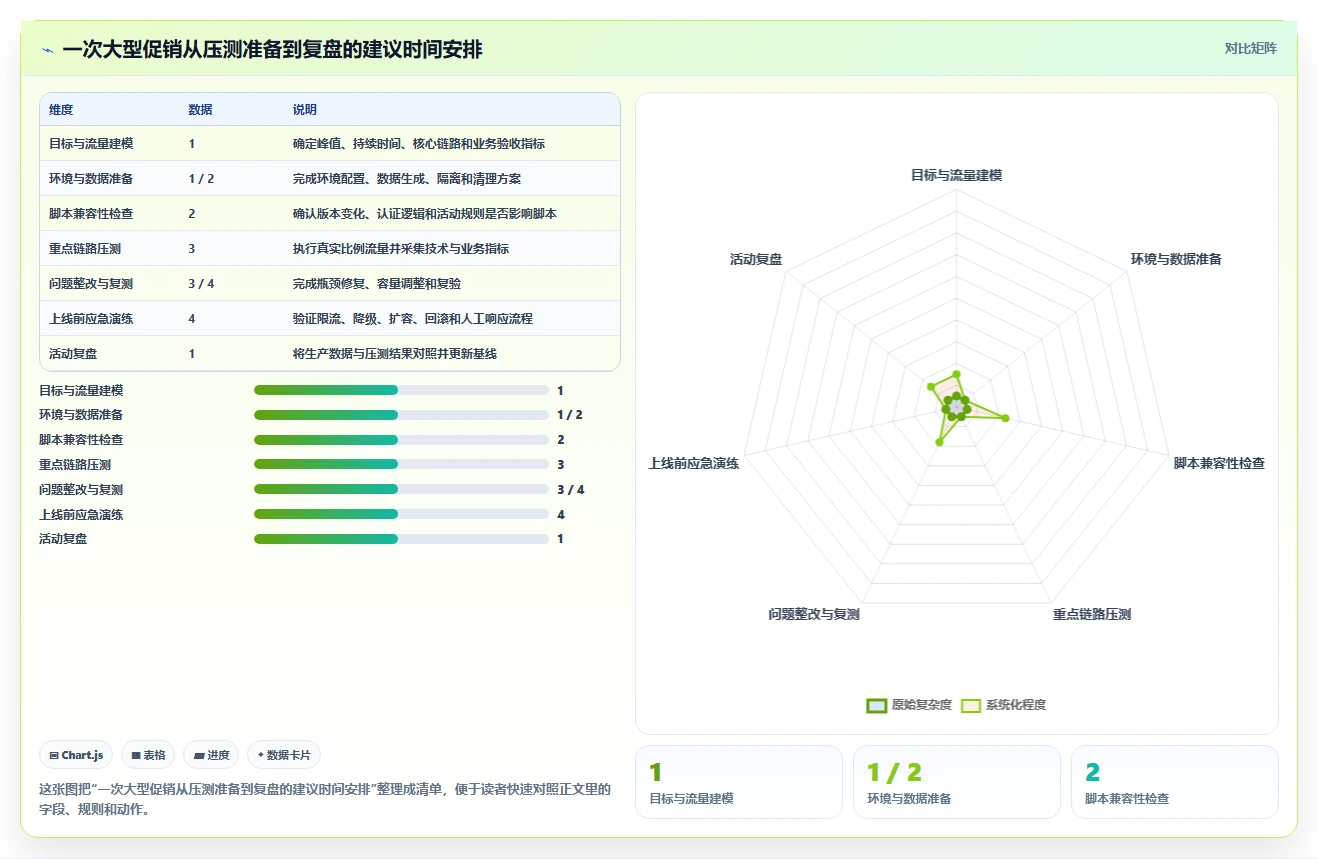Screen dimensions: 1318x859
Task: Click the 重点链路压测 radar axis label
Action: pyautogui.click(x=1092, y=614)
